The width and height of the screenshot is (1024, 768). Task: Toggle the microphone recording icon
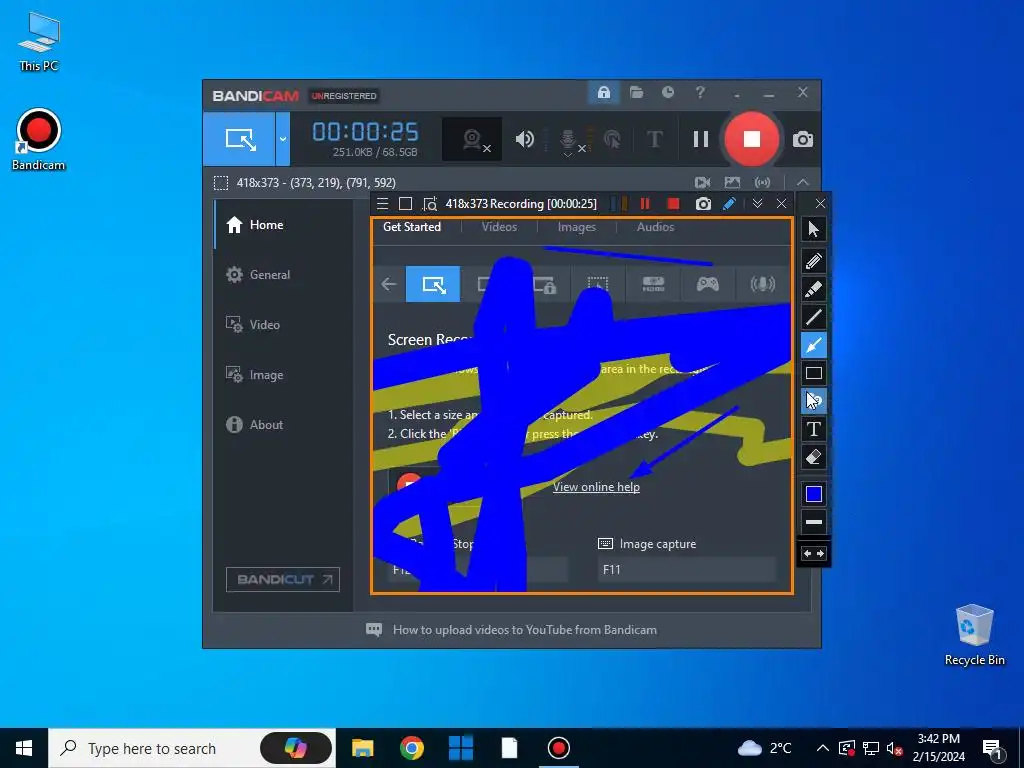coord(568,140)
